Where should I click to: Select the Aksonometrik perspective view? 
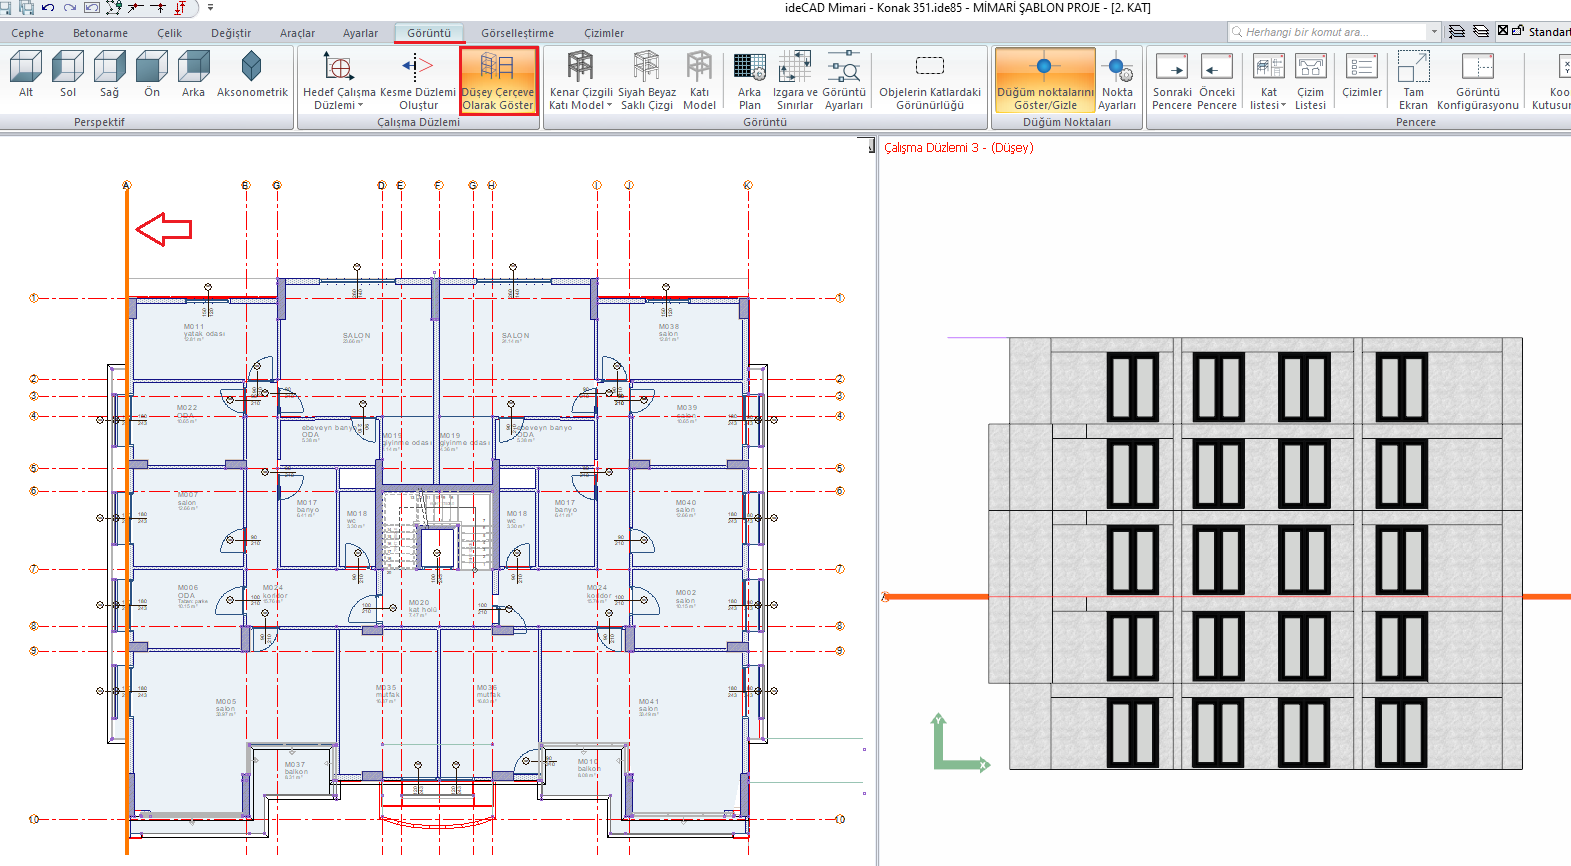[251, 76]
